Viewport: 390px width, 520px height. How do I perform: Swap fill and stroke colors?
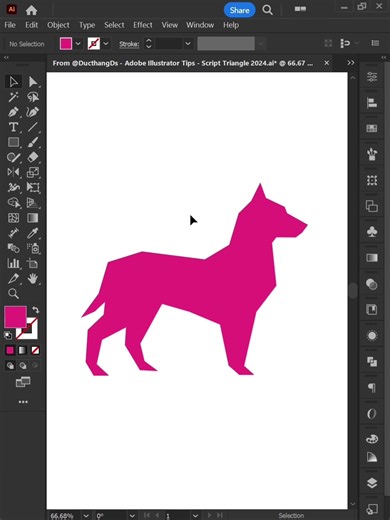point(35,310)
